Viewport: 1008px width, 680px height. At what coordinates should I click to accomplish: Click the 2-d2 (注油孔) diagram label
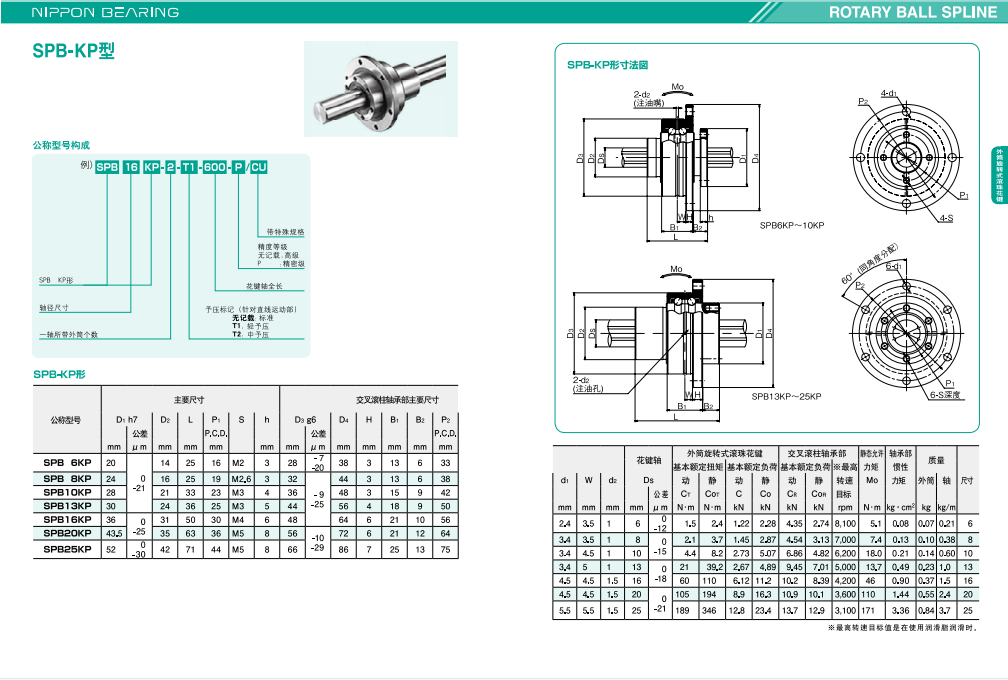pos(588,384)
